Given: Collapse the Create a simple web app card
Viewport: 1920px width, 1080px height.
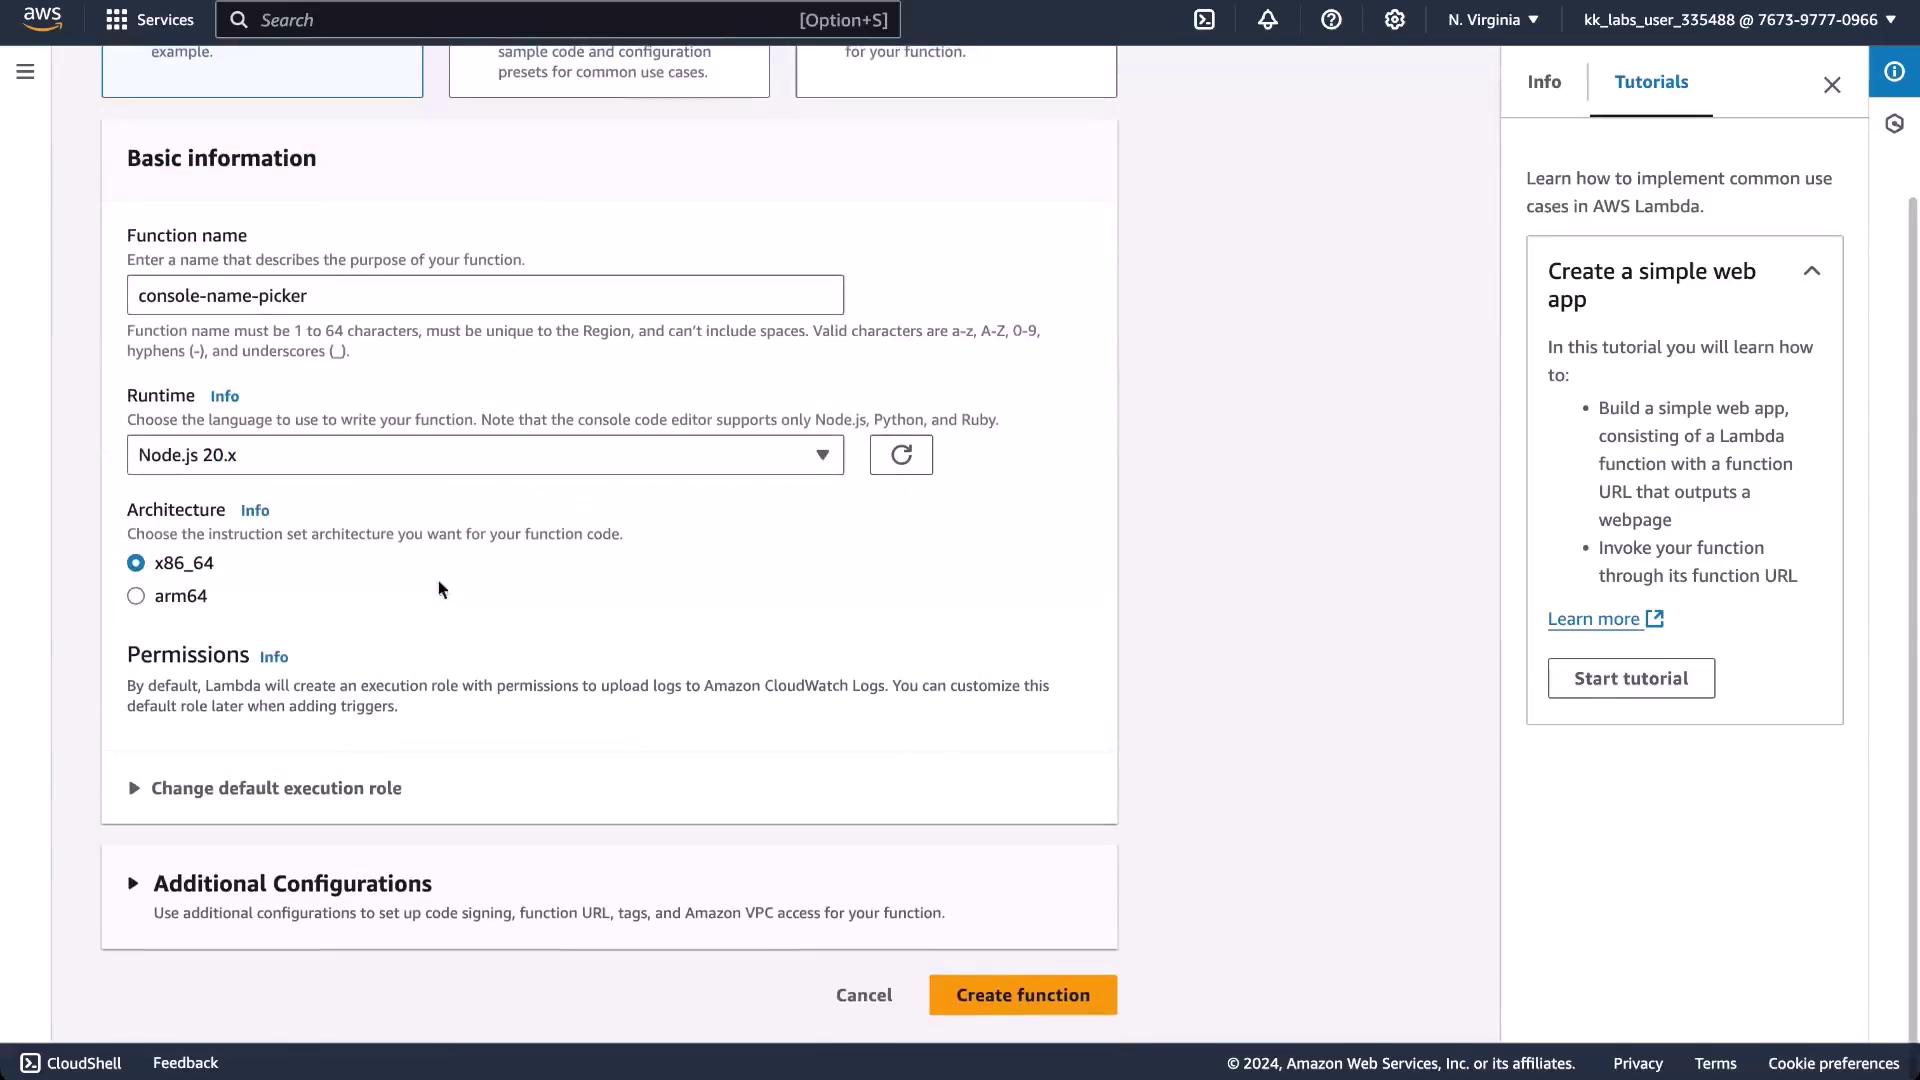Looking at the screenshot, I should click(1812, 271).
